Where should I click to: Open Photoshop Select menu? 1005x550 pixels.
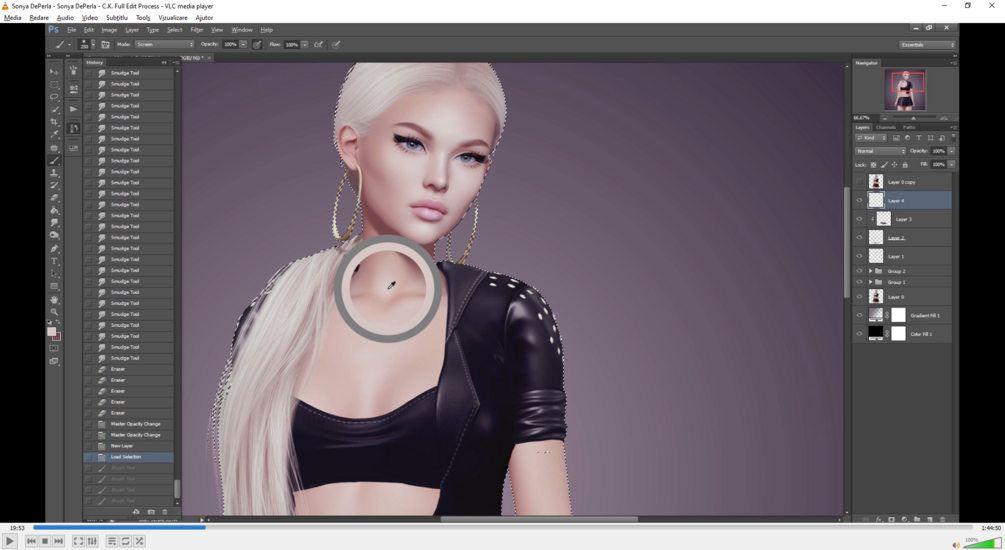[174, 30]
